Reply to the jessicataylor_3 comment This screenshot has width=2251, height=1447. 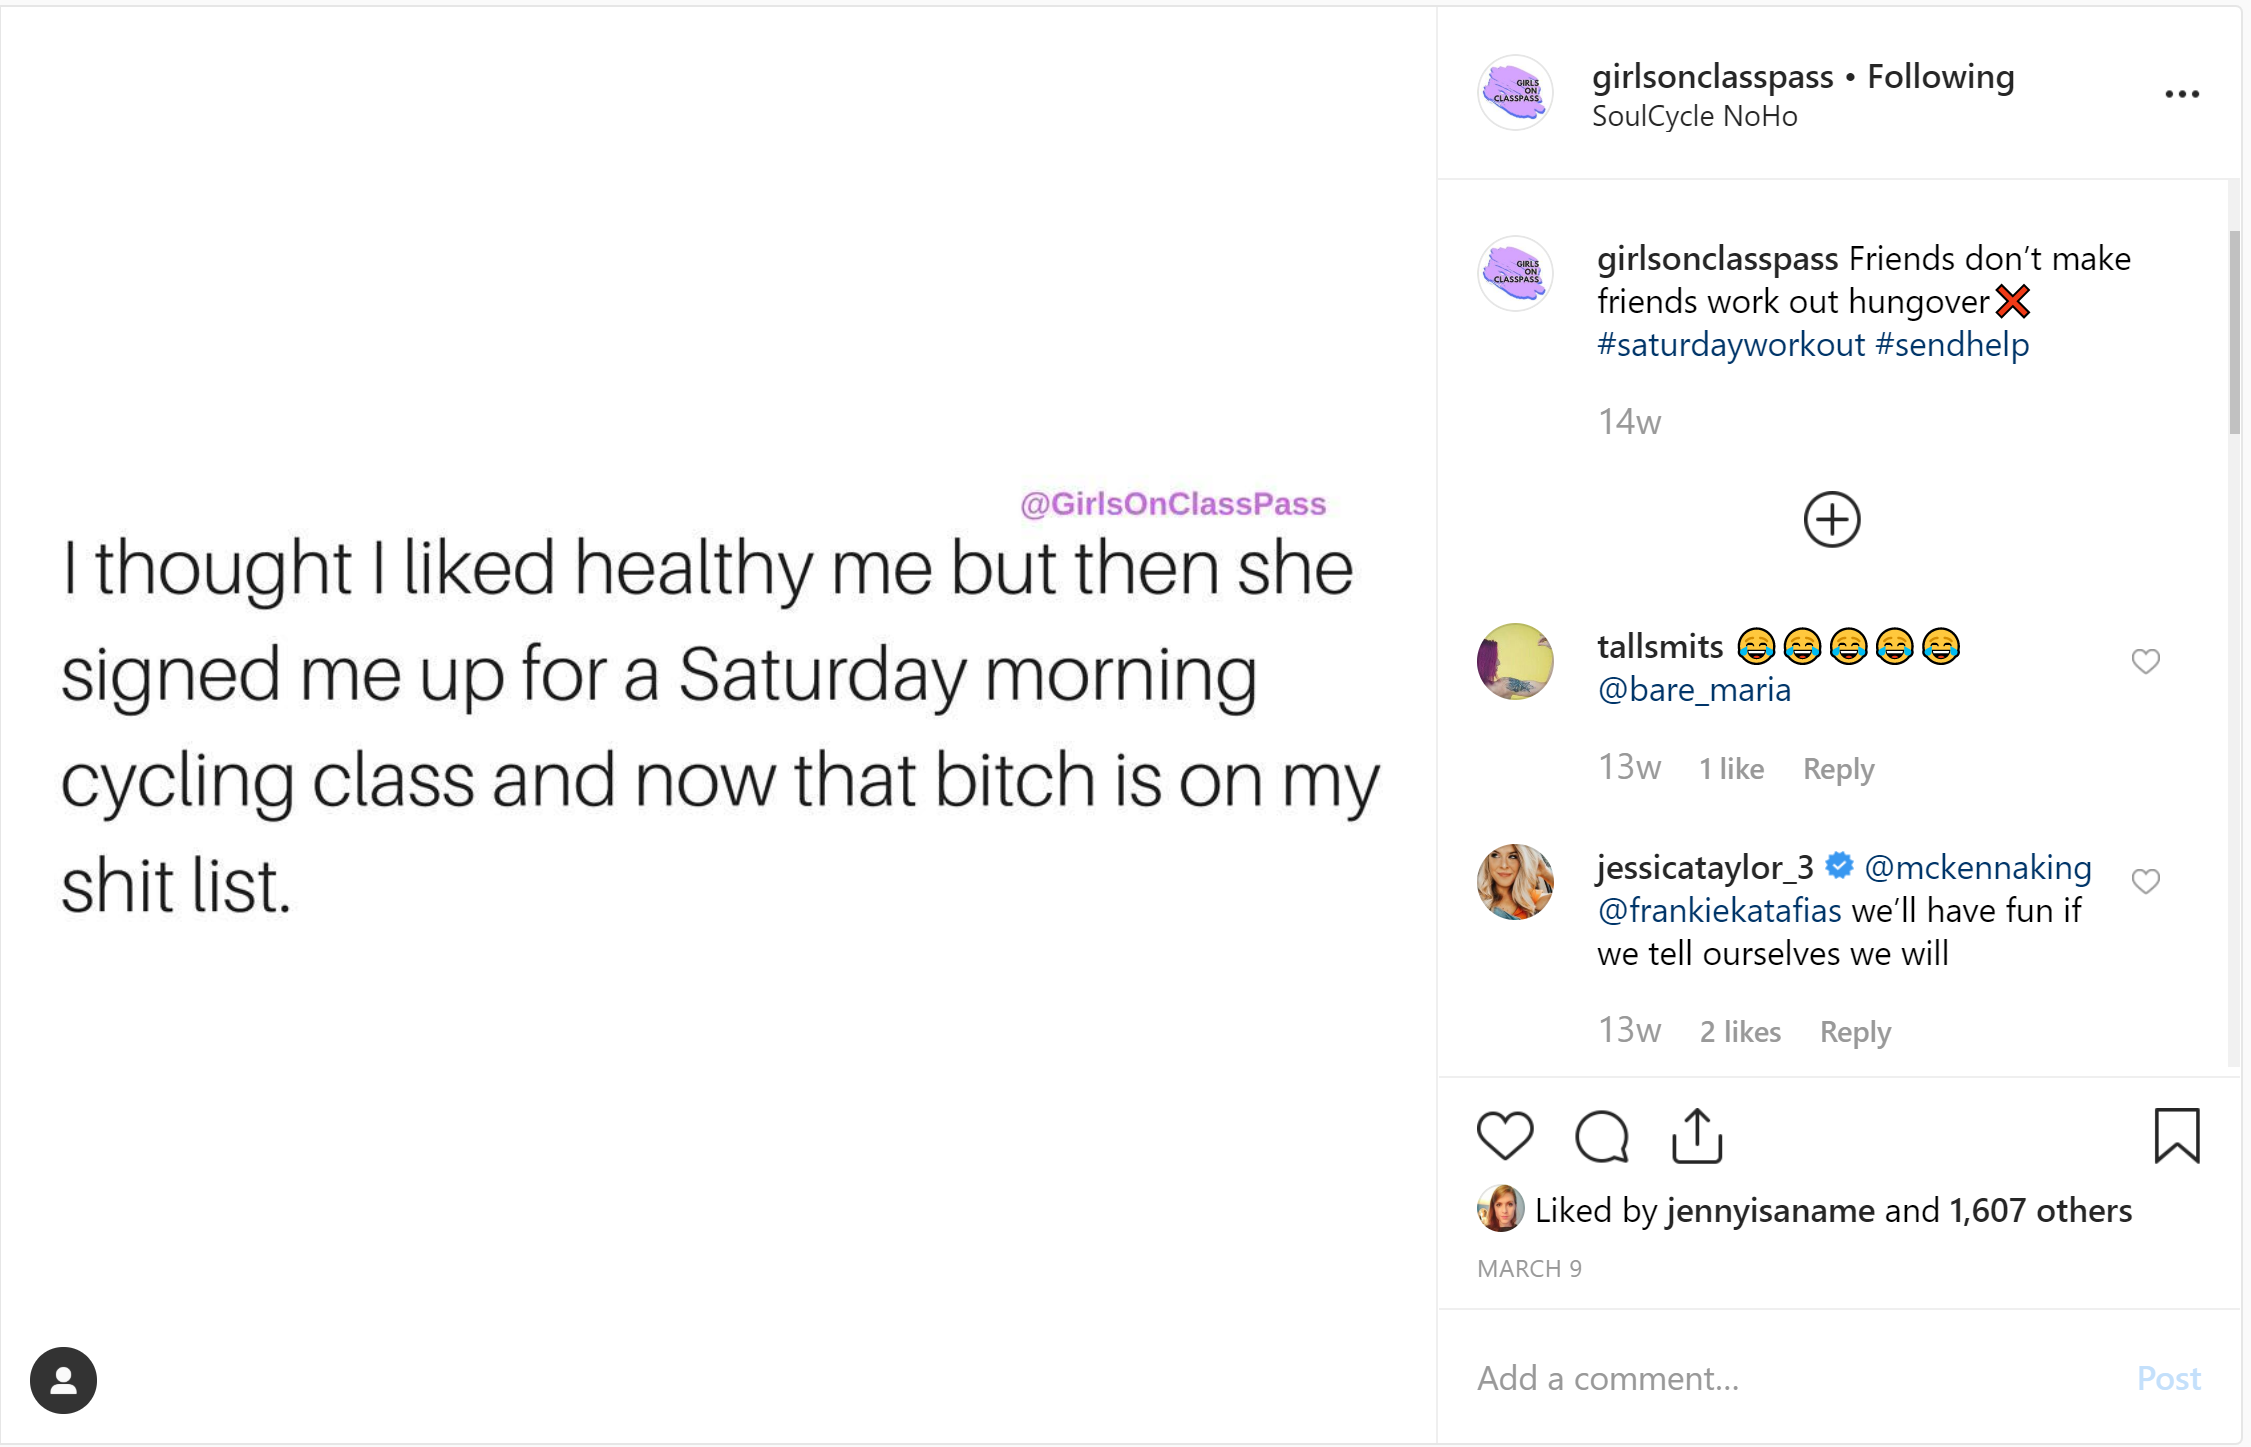pyautogui.click(x=1855, y=1032)
